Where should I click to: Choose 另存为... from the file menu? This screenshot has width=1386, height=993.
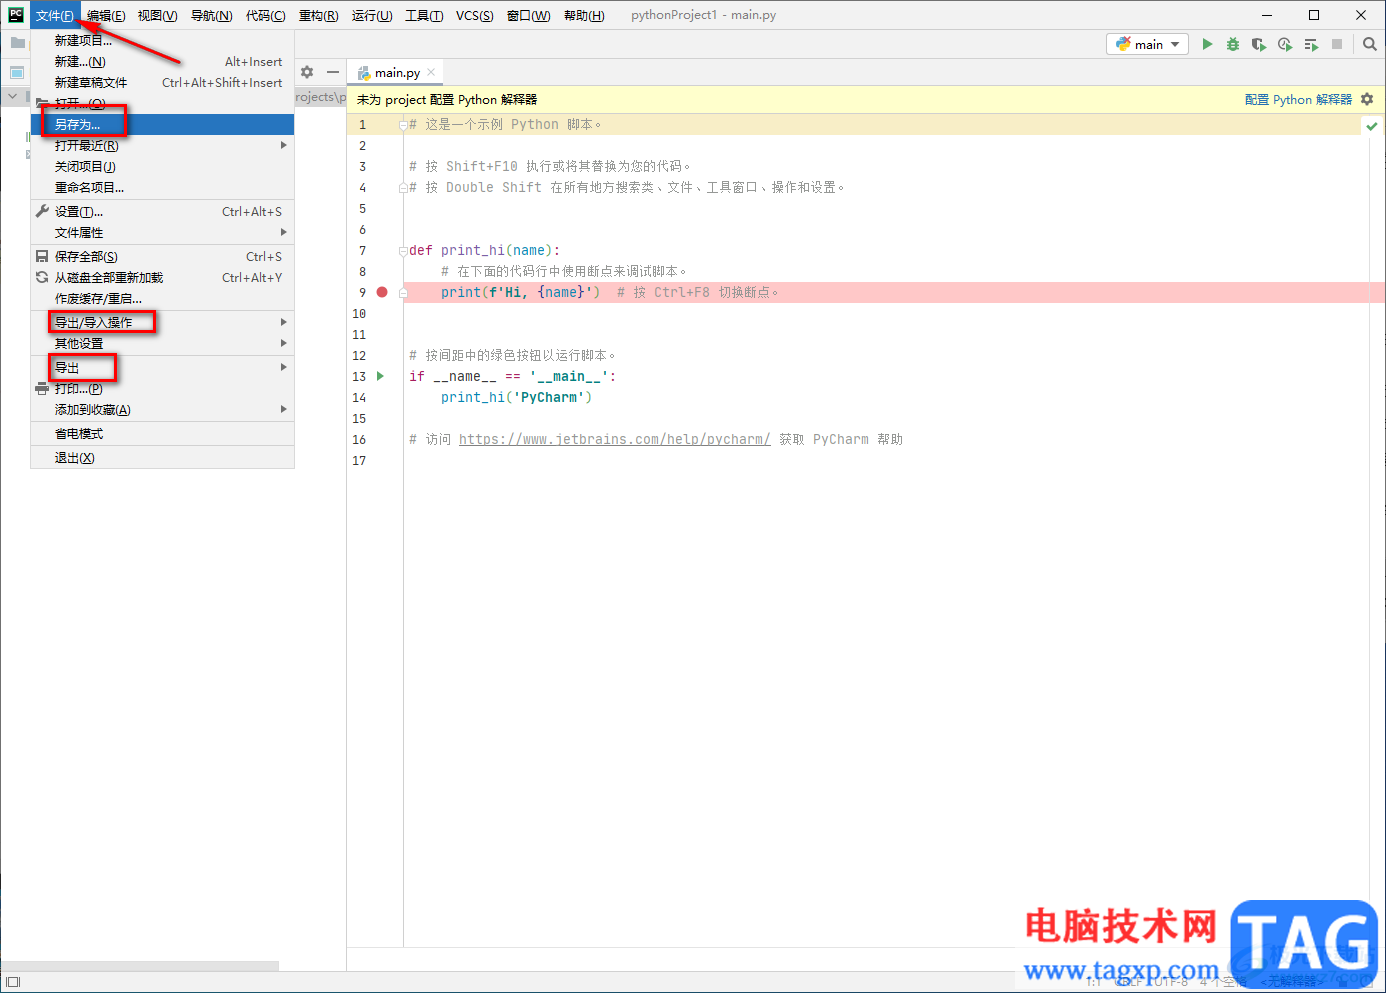coord(162,124)
